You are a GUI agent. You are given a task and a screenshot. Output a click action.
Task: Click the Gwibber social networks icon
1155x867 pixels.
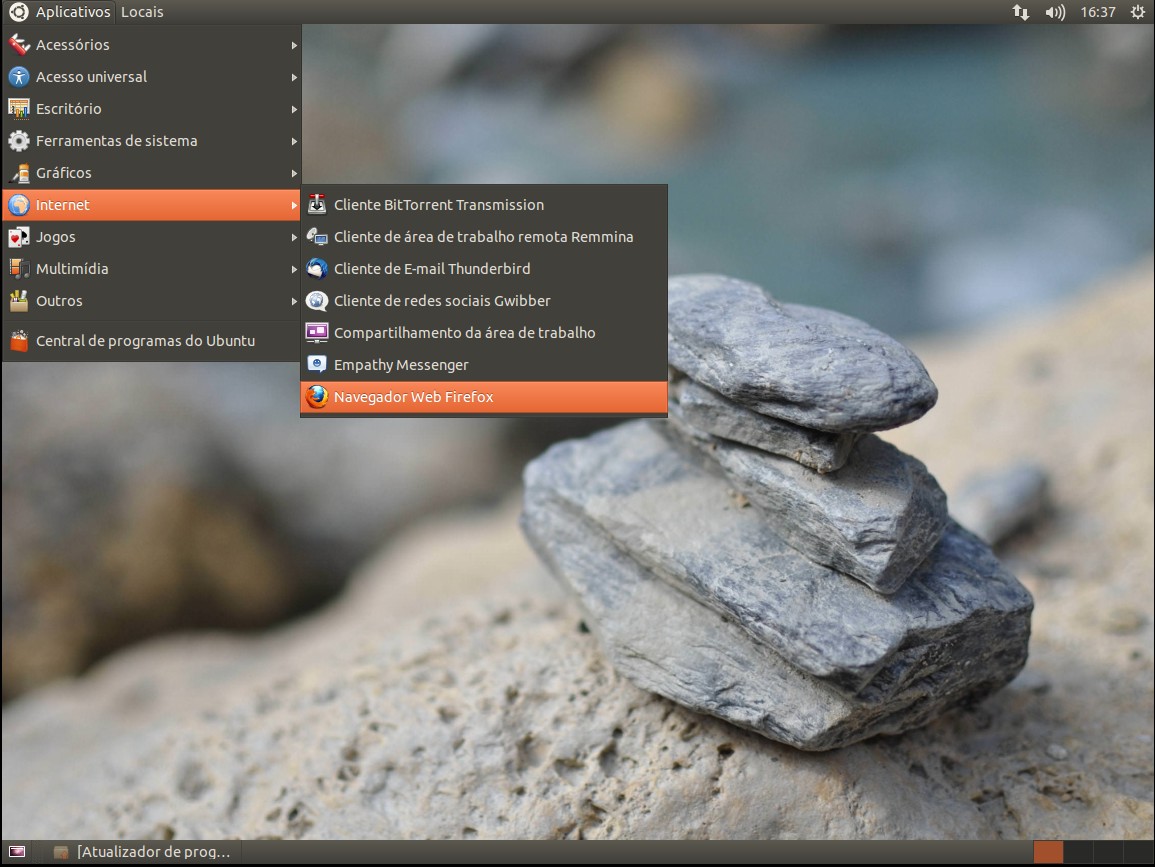pos(317,301)
